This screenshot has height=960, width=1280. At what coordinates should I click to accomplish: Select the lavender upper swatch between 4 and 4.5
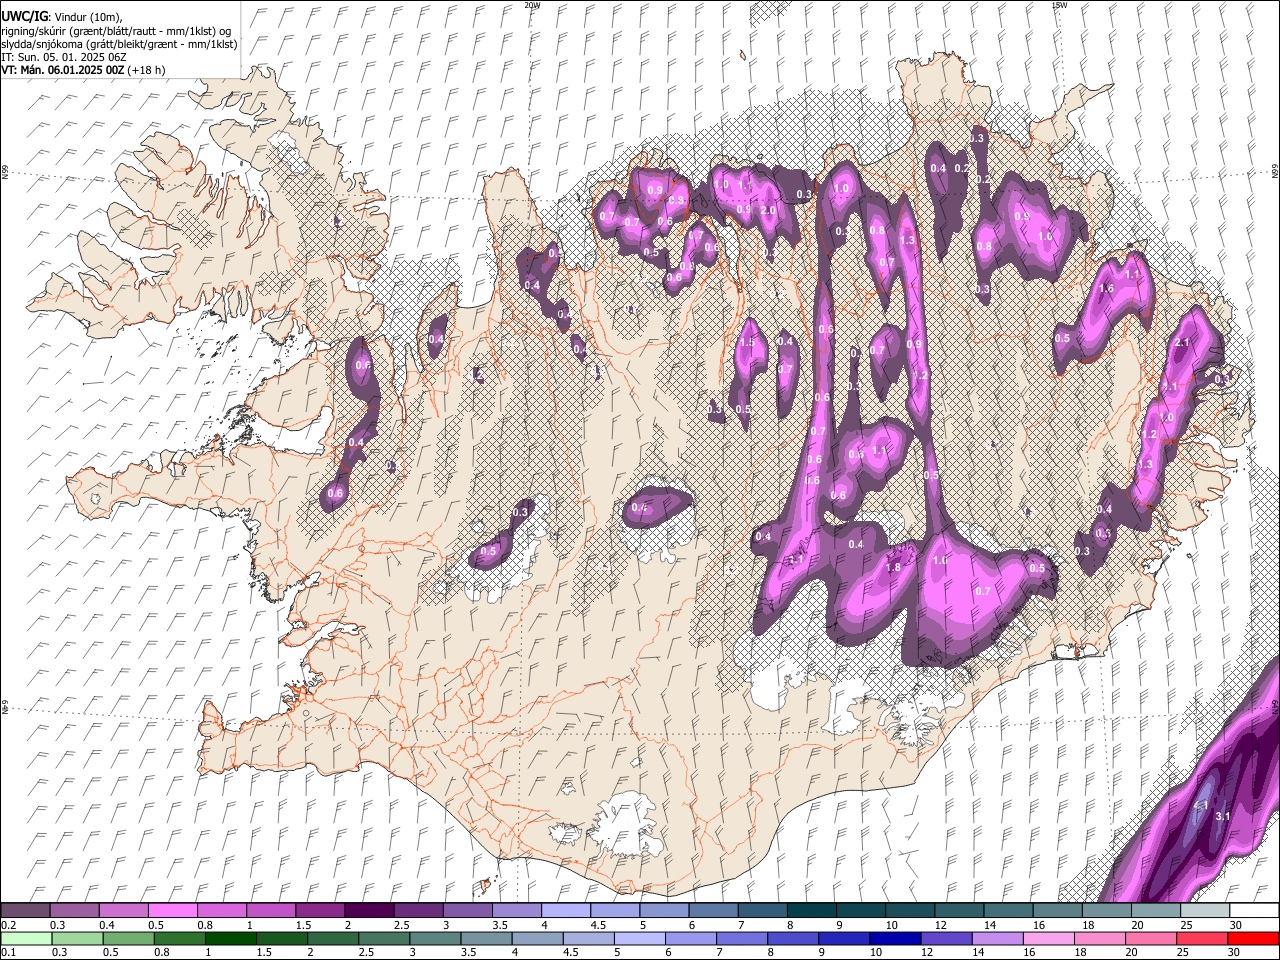point(565,911)
